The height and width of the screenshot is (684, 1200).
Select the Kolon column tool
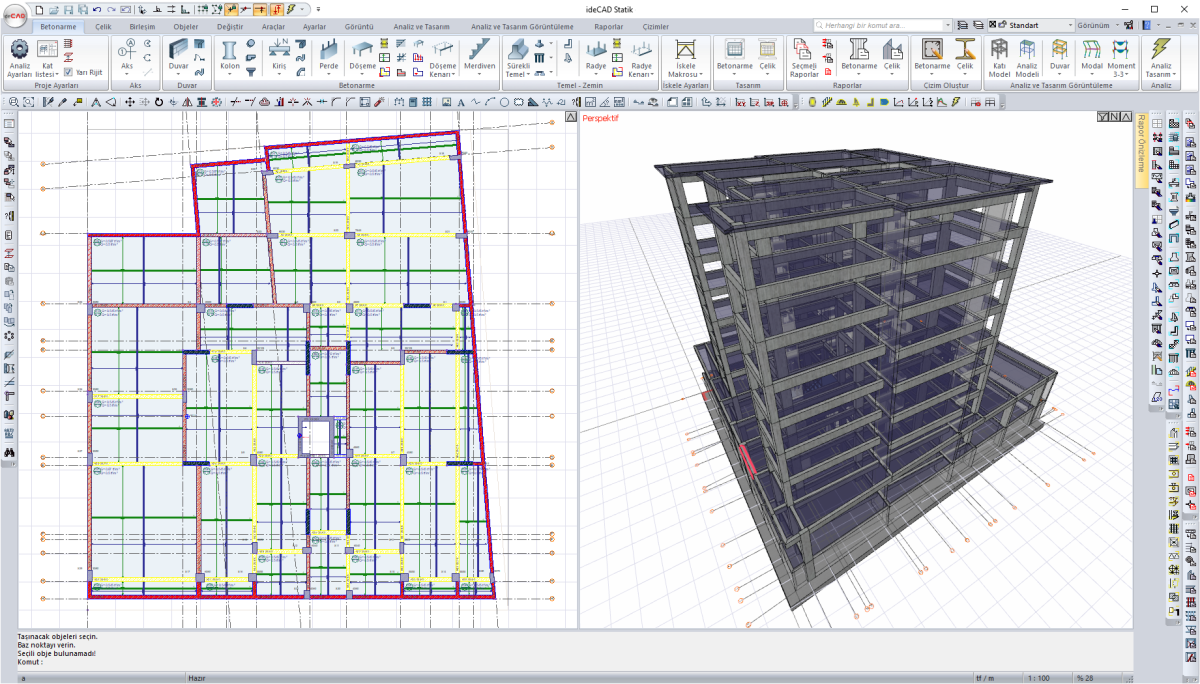coord(229,52)
